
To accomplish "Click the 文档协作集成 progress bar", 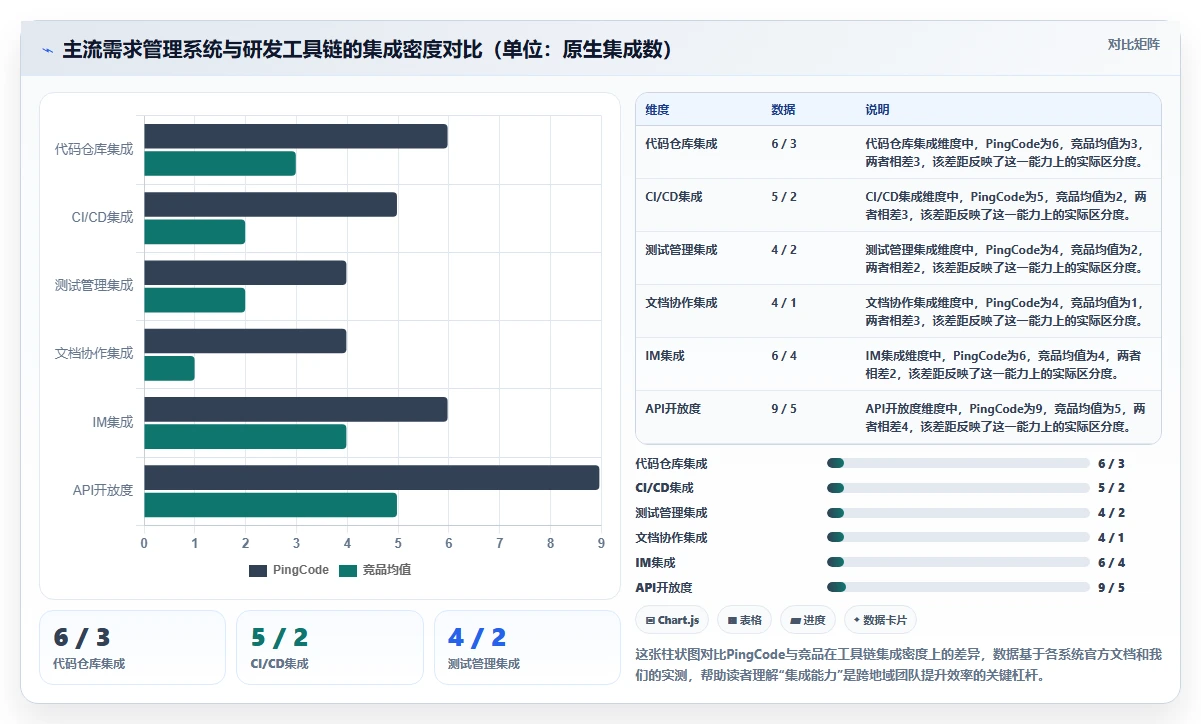I will 958,538.
